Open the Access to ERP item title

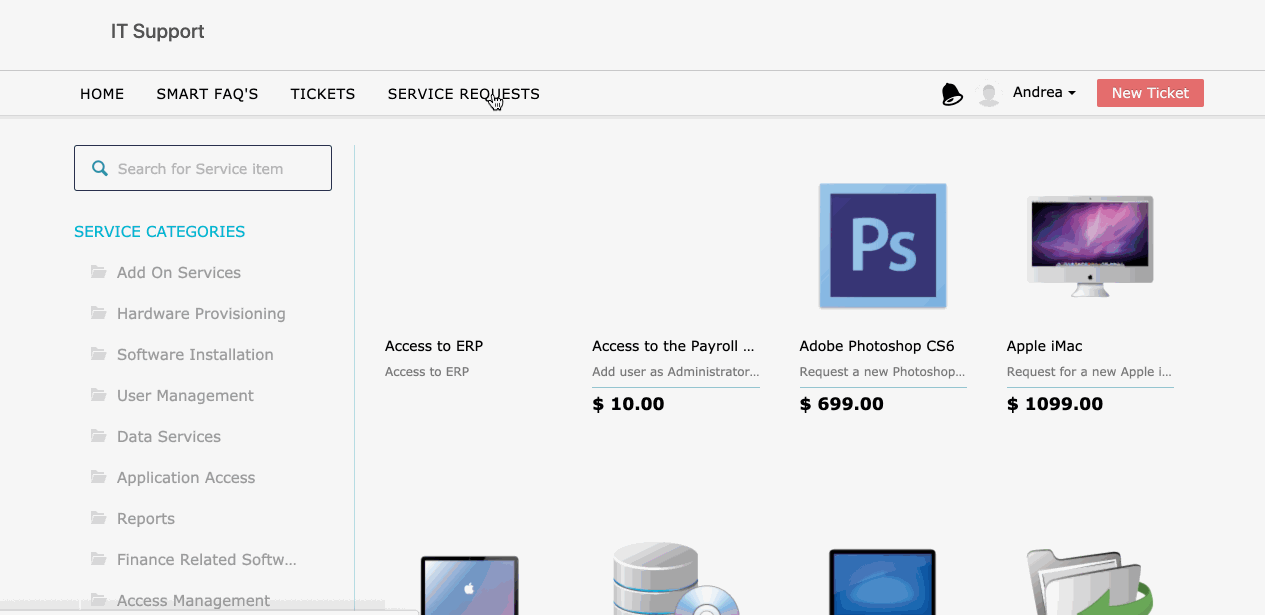(x=434, y=346)
